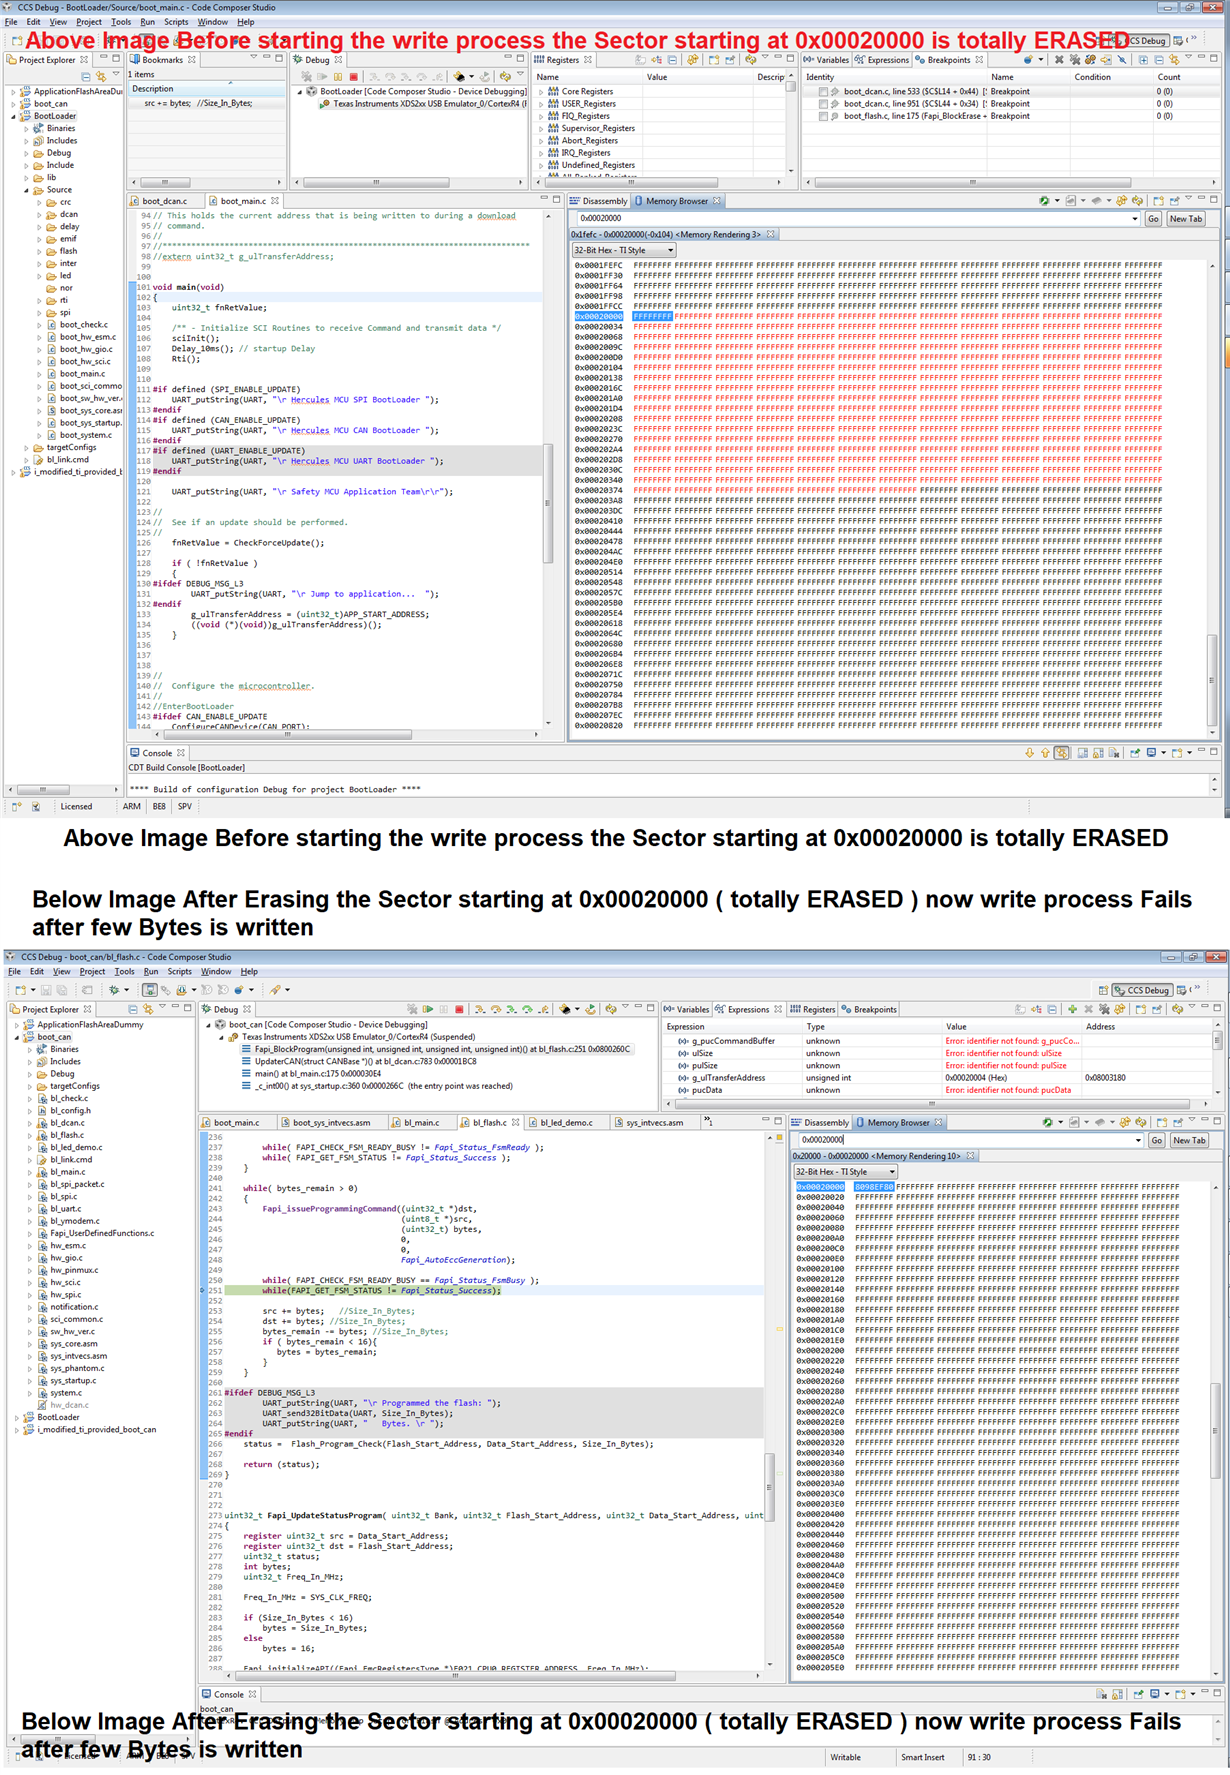The height and width of the screenshot is (1775, 1230).
Task: Collapse boot_can project in bottom Project Explorer
Action: coord(17,1037)
